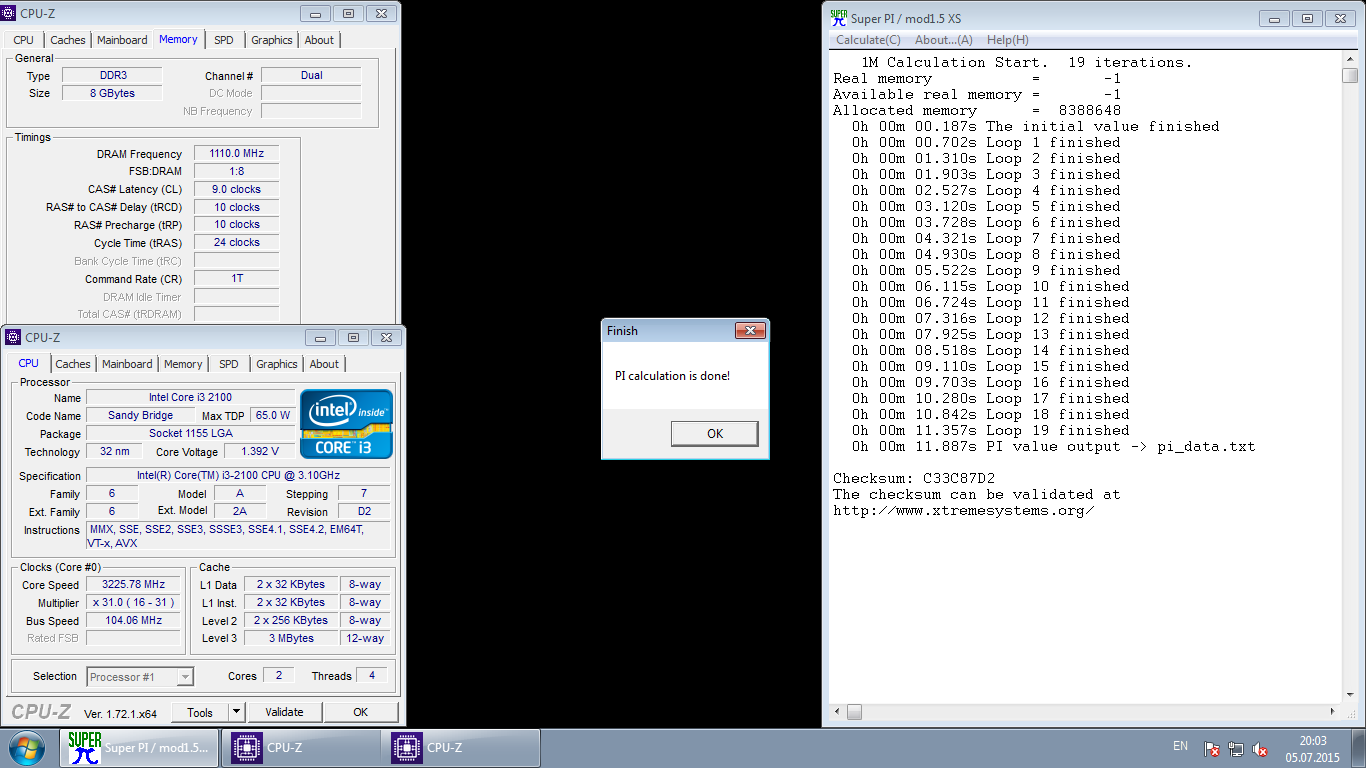
Task: Switch to the CPU tab in the Memory window
Action: pos(24,40)
